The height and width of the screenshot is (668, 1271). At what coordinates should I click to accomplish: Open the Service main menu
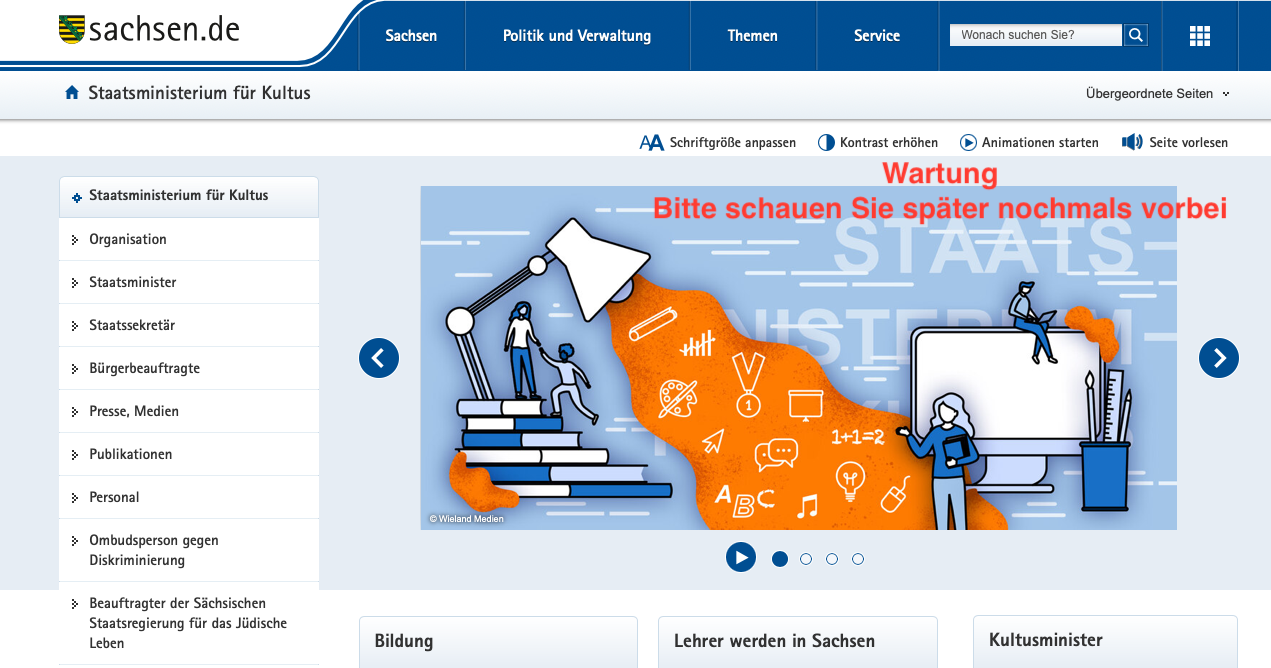click(x=877, y=36)
